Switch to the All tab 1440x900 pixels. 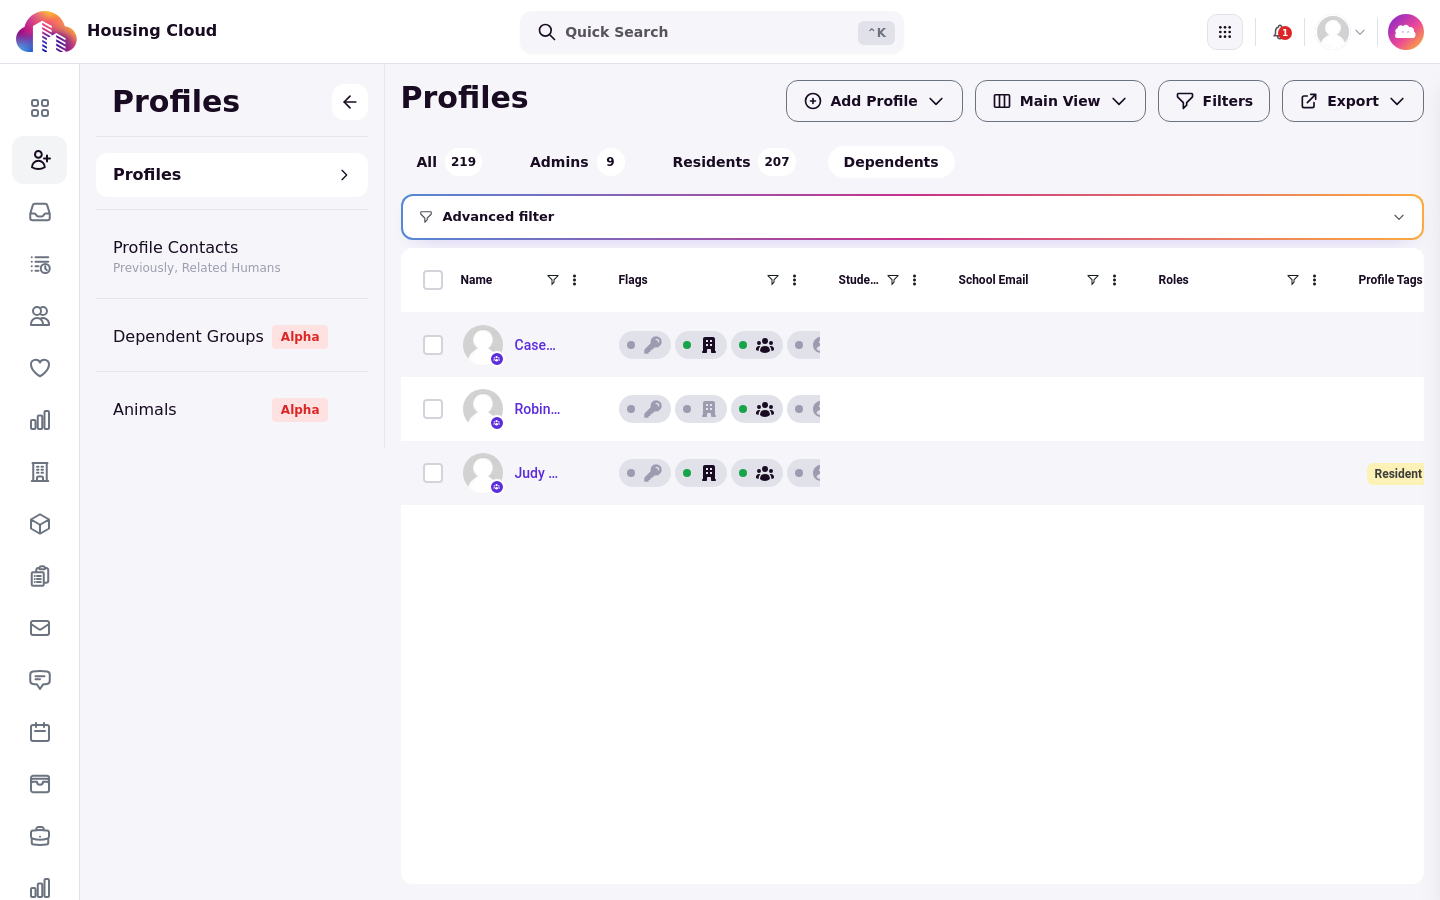click(448, 162)
